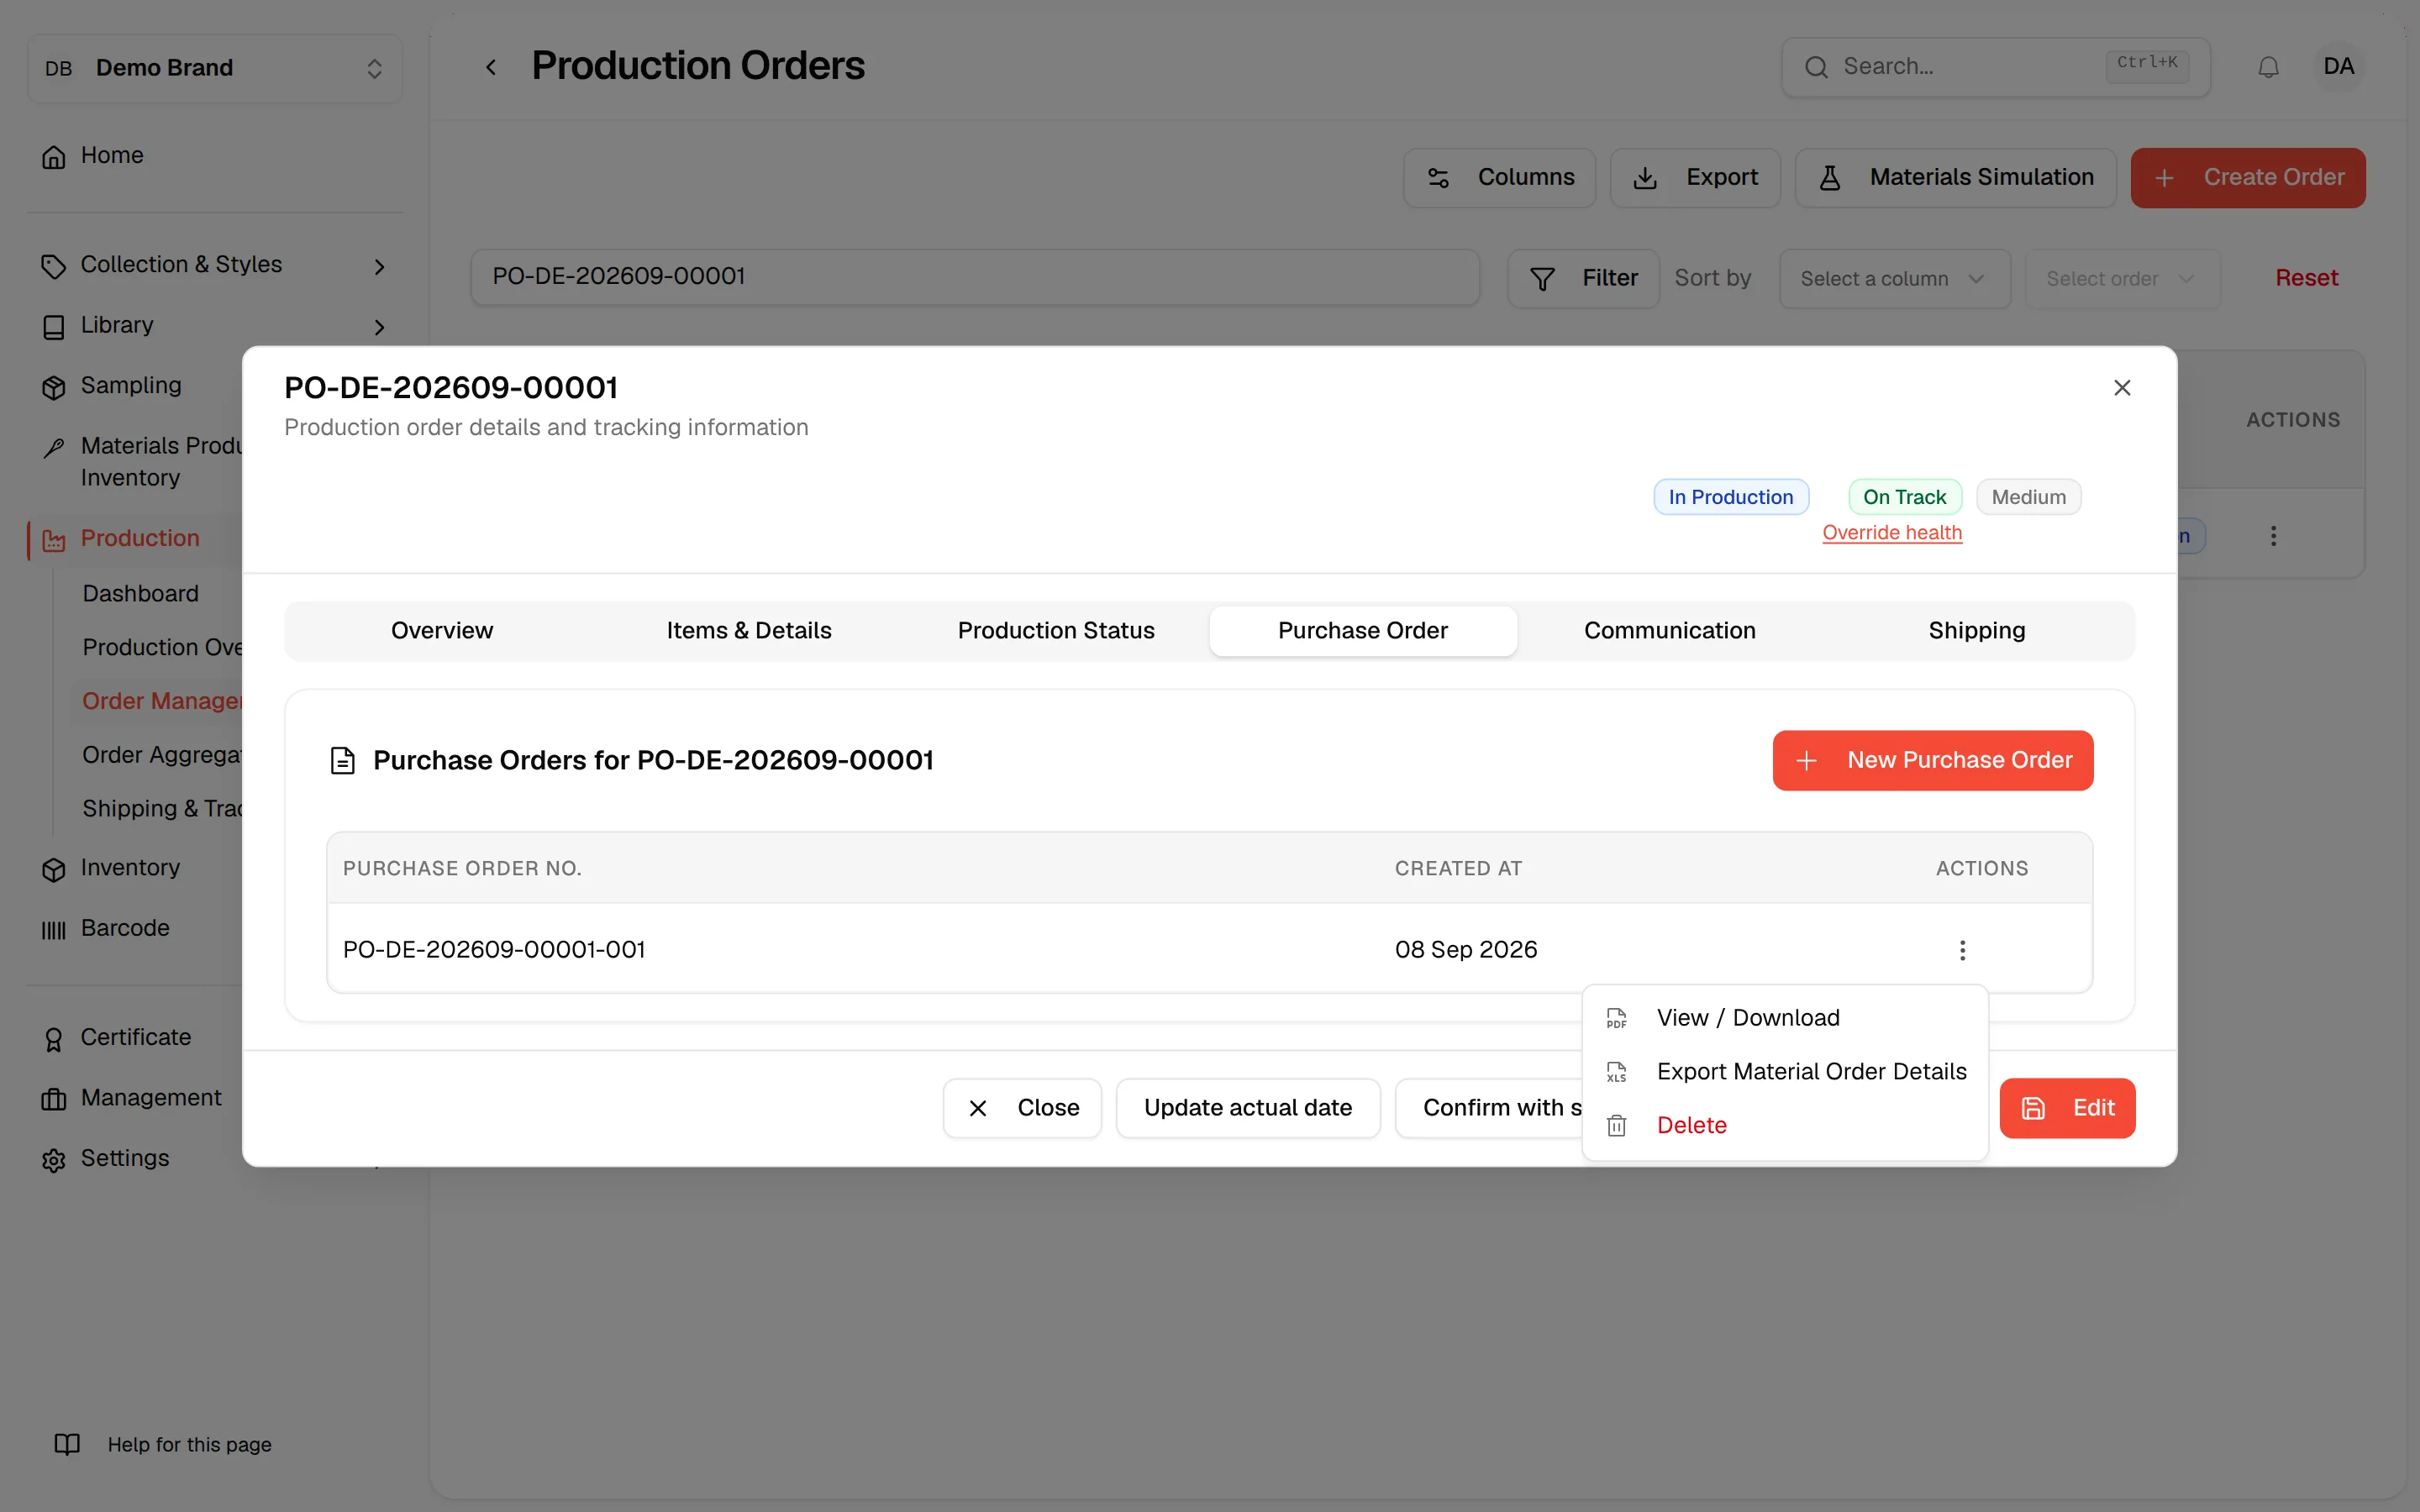
Task: Switch to the Production Status tab
Action: point(1056,631)
